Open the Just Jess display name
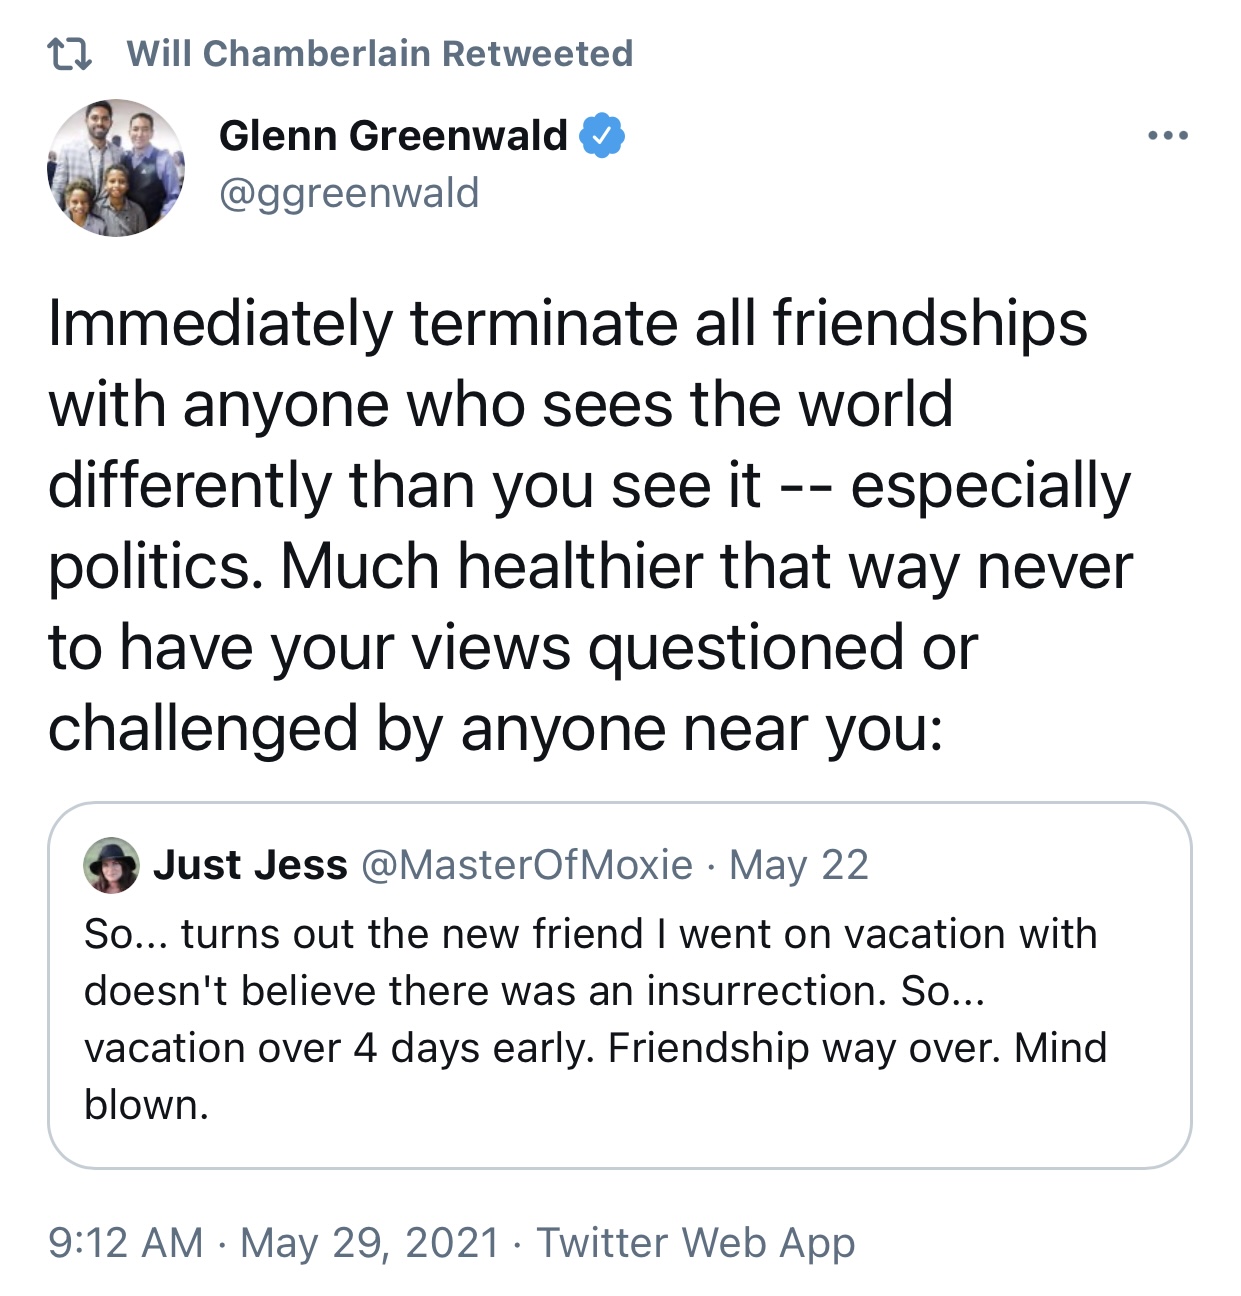This screenshot has height=1296, width=1241. point(250,865)
